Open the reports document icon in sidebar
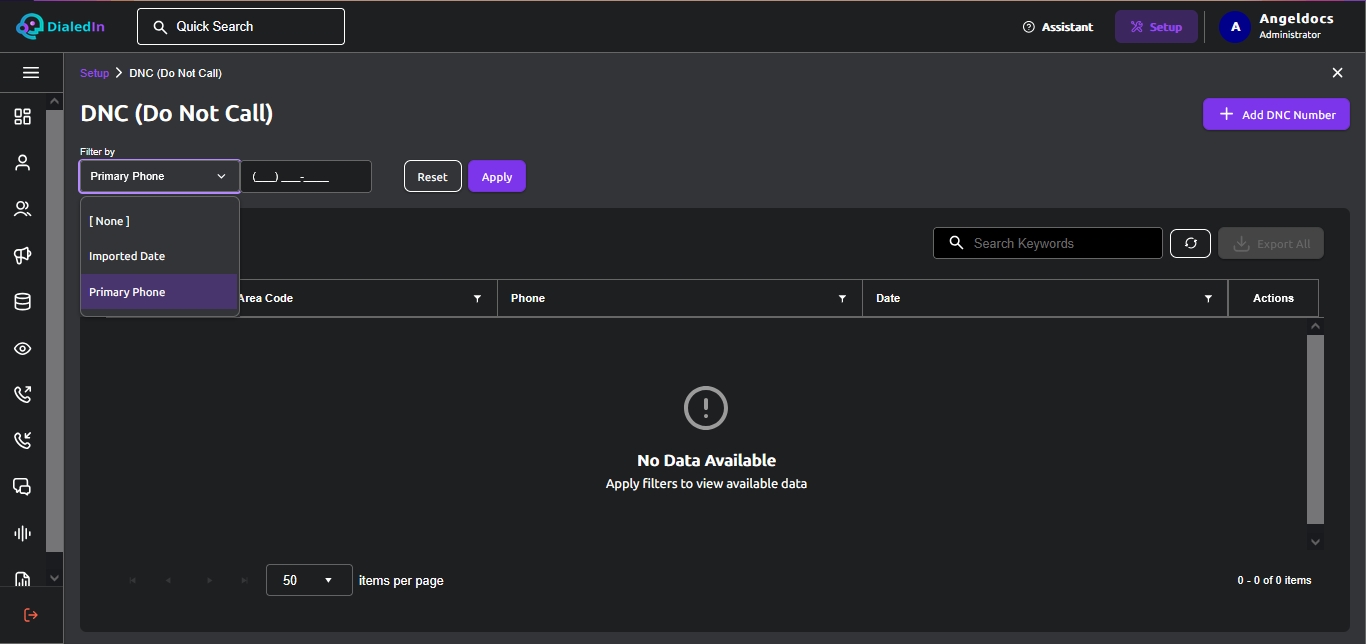The width and height of the screenshot is (1366, 644). pos(22,578)
